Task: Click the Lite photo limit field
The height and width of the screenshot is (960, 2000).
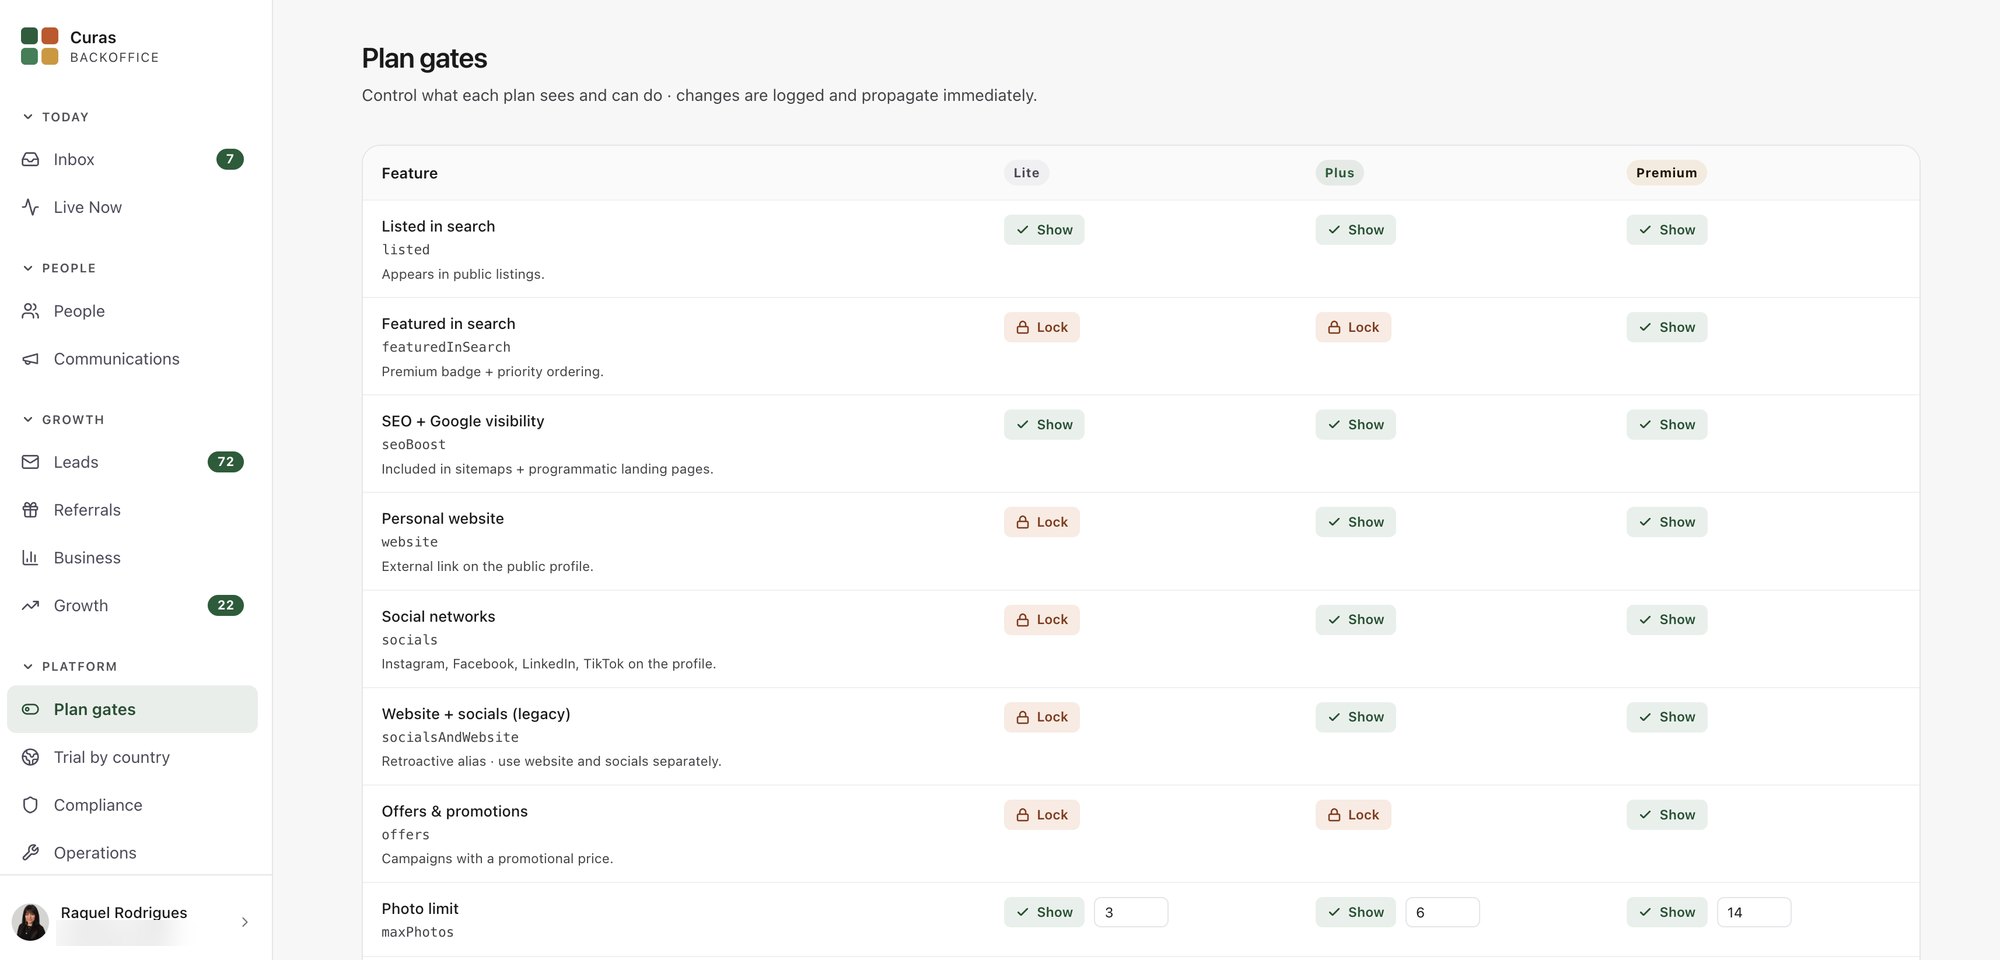Action: click(x=1131, y=912)
